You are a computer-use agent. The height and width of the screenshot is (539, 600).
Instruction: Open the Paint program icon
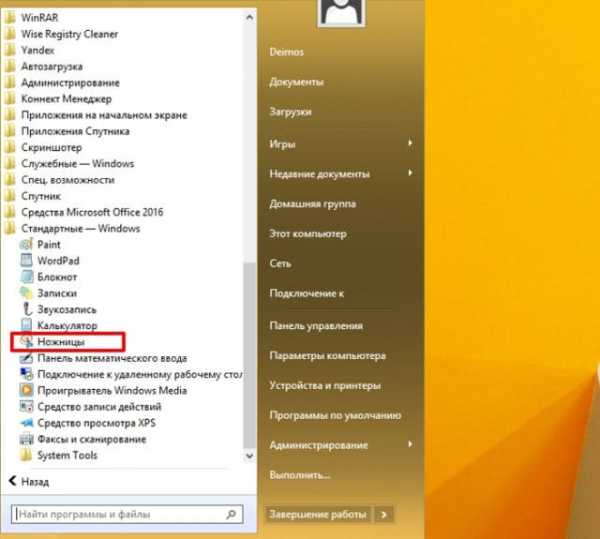[x=26, y=244]
